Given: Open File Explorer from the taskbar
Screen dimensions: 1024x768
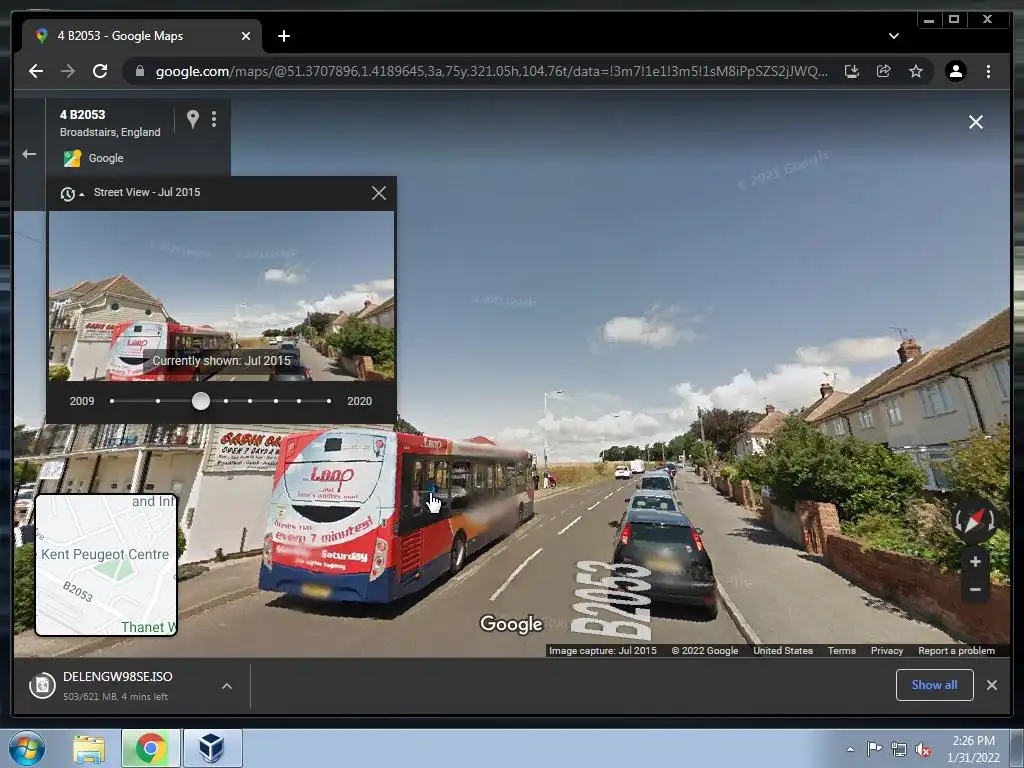Looking at the screenshot, I should (89, 748).
